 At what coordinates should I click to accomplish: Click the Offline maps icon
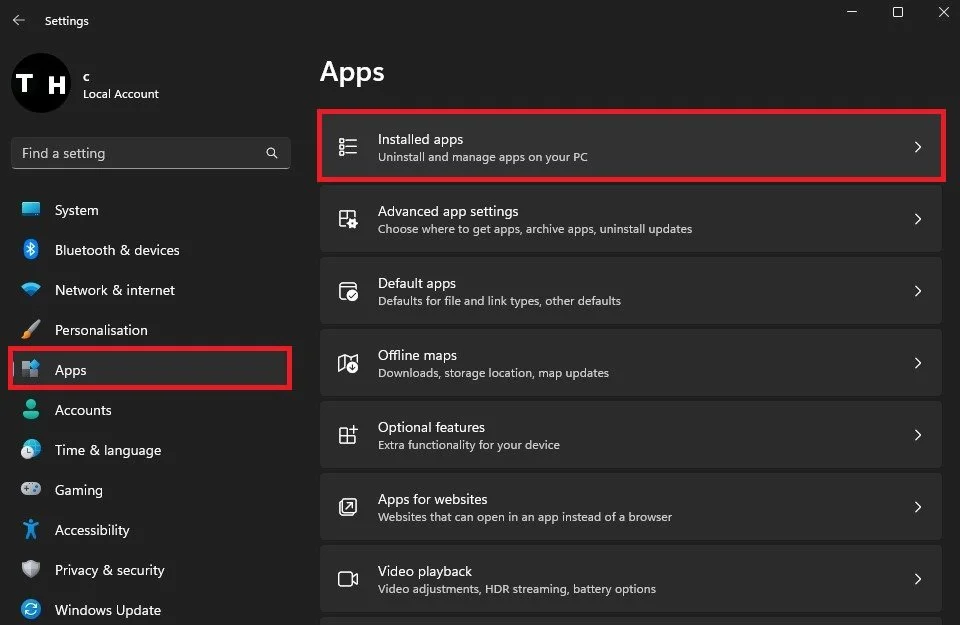348,363
